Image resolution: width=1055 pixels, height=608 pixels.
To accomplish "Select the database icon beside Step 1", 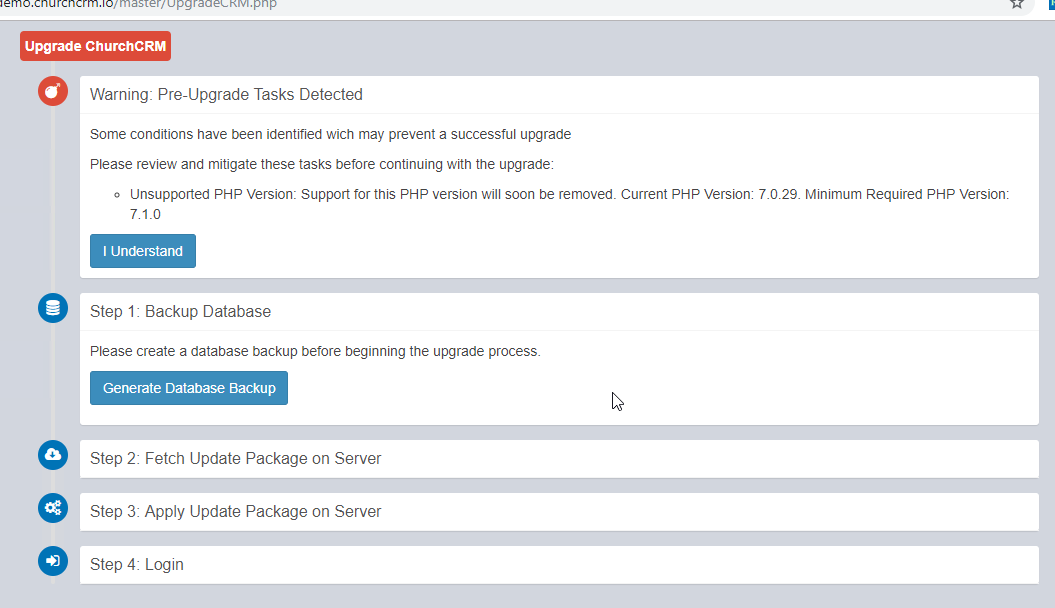I will click(52, 308).
